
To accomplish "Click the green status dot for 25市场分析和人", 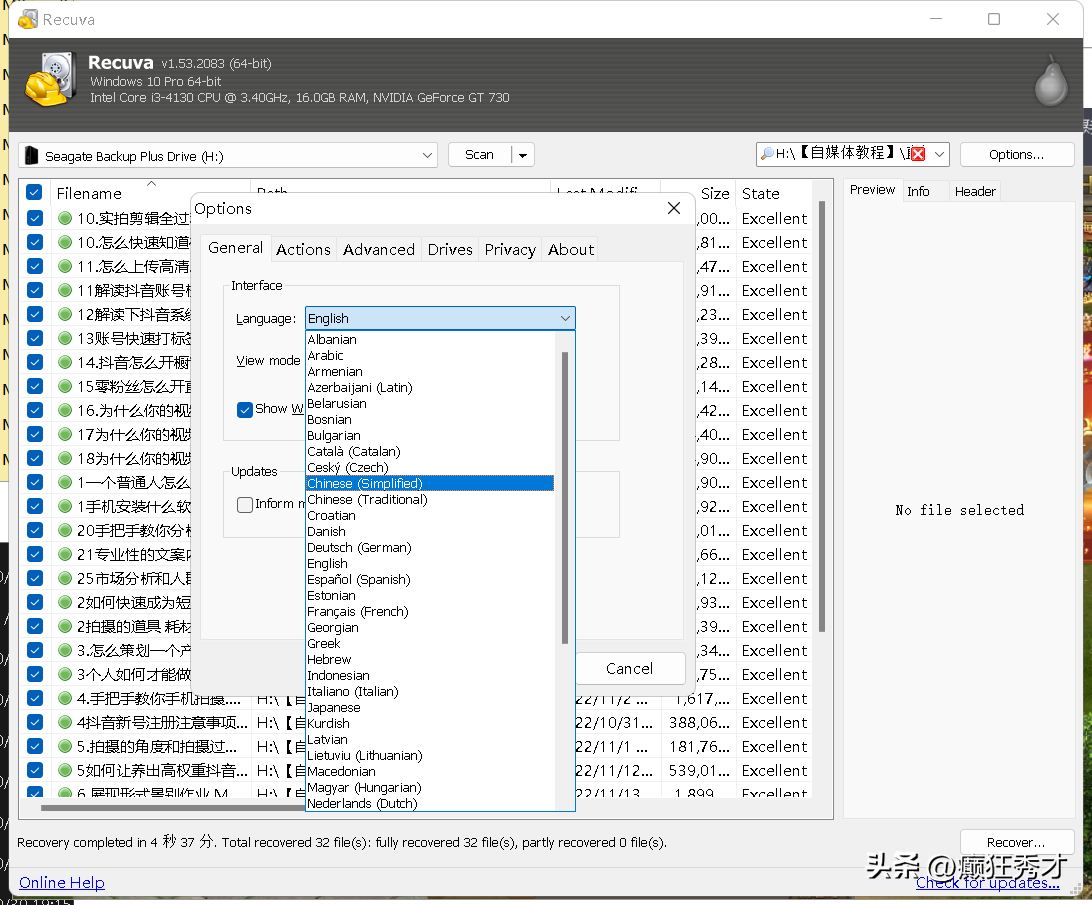I will pos(65,578).
